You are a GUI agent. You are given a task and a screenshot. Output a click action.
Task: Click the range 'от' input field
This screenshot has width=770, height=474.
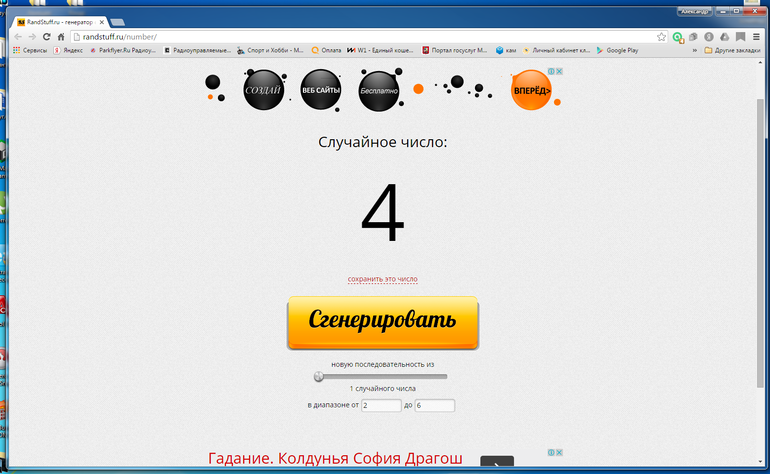tap(380, 405)
